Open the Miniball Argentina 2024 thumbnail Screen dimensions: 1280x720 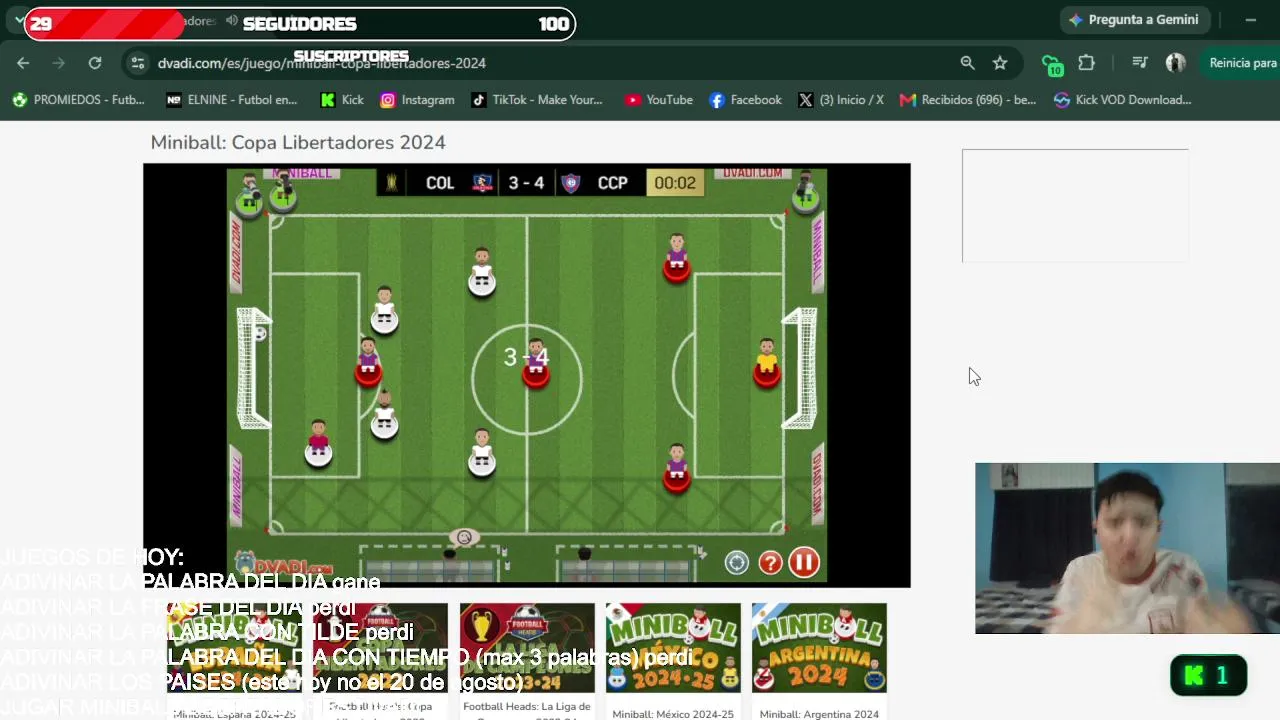coord(819,648)
